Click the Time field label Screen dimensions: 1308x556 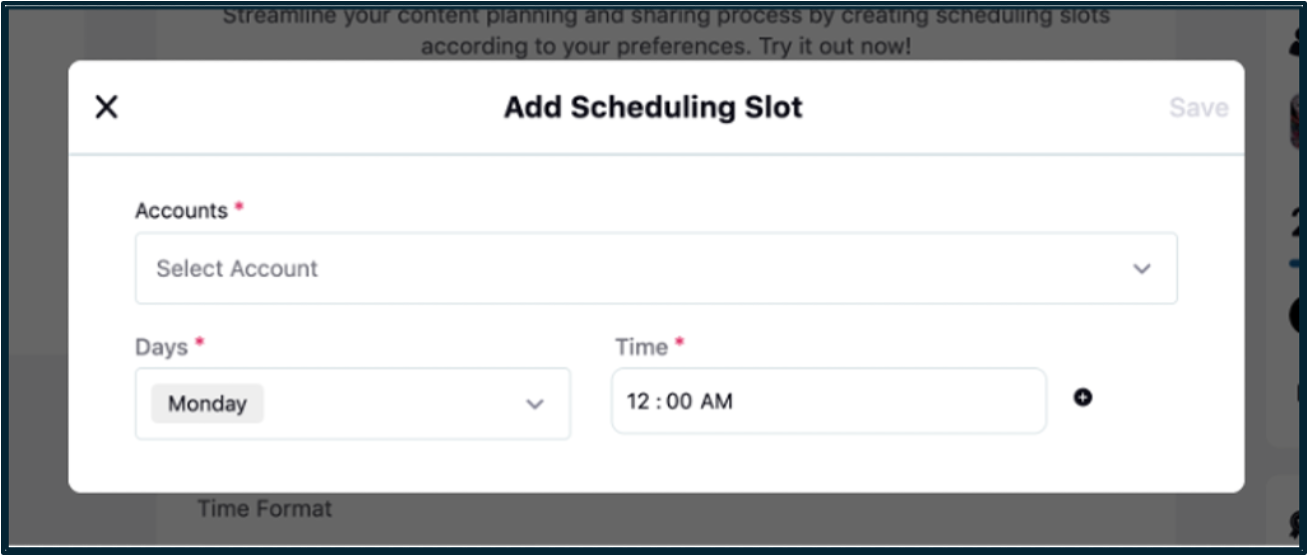[x=641, y=347]
